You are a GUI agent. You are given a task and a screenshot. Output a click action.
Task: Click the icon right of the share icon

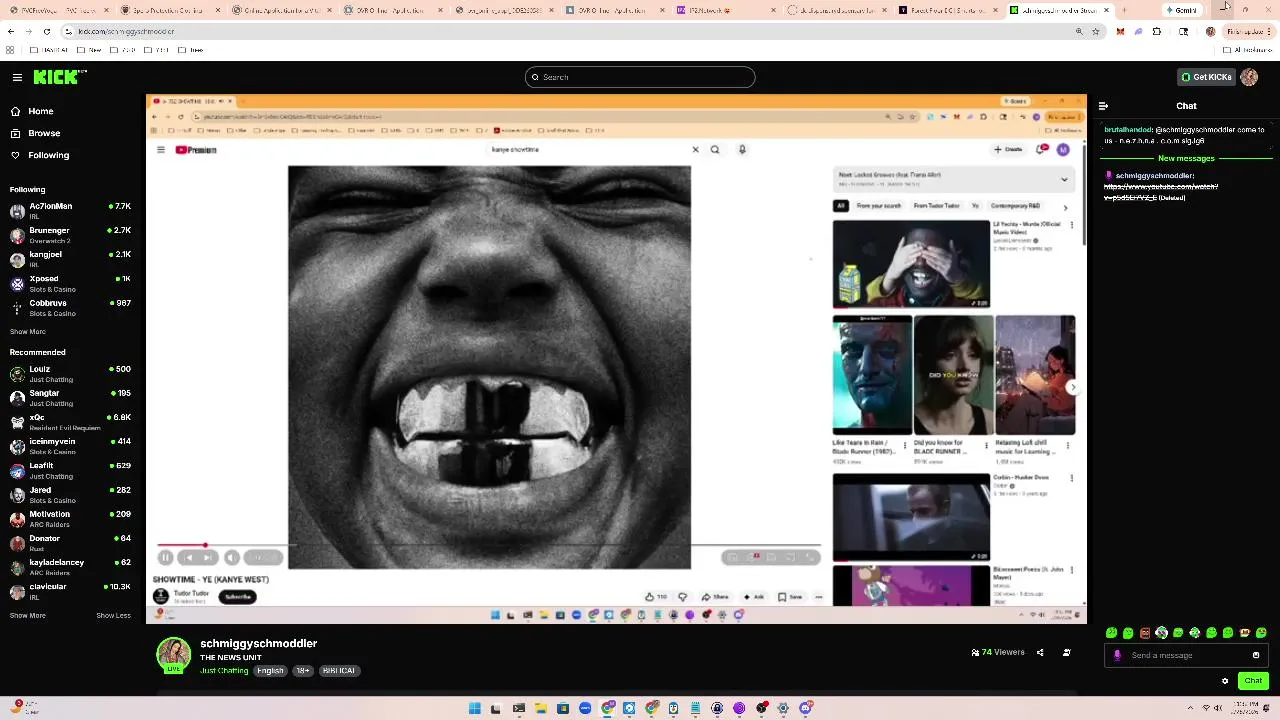1066,653
